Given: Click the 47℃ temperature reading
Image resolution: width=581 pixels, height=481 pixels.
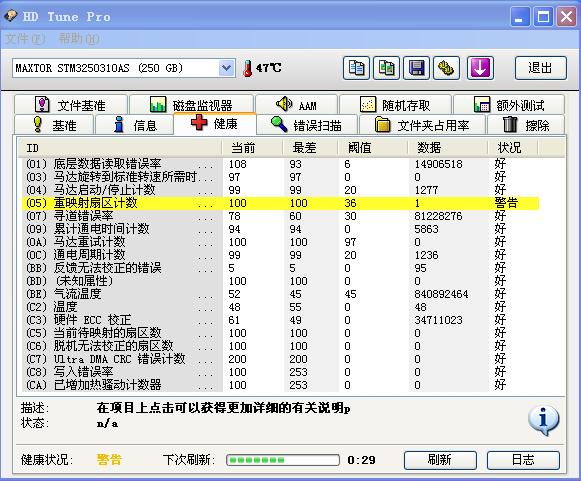Looking at the screenshot, I should click(x=268, y=68).
